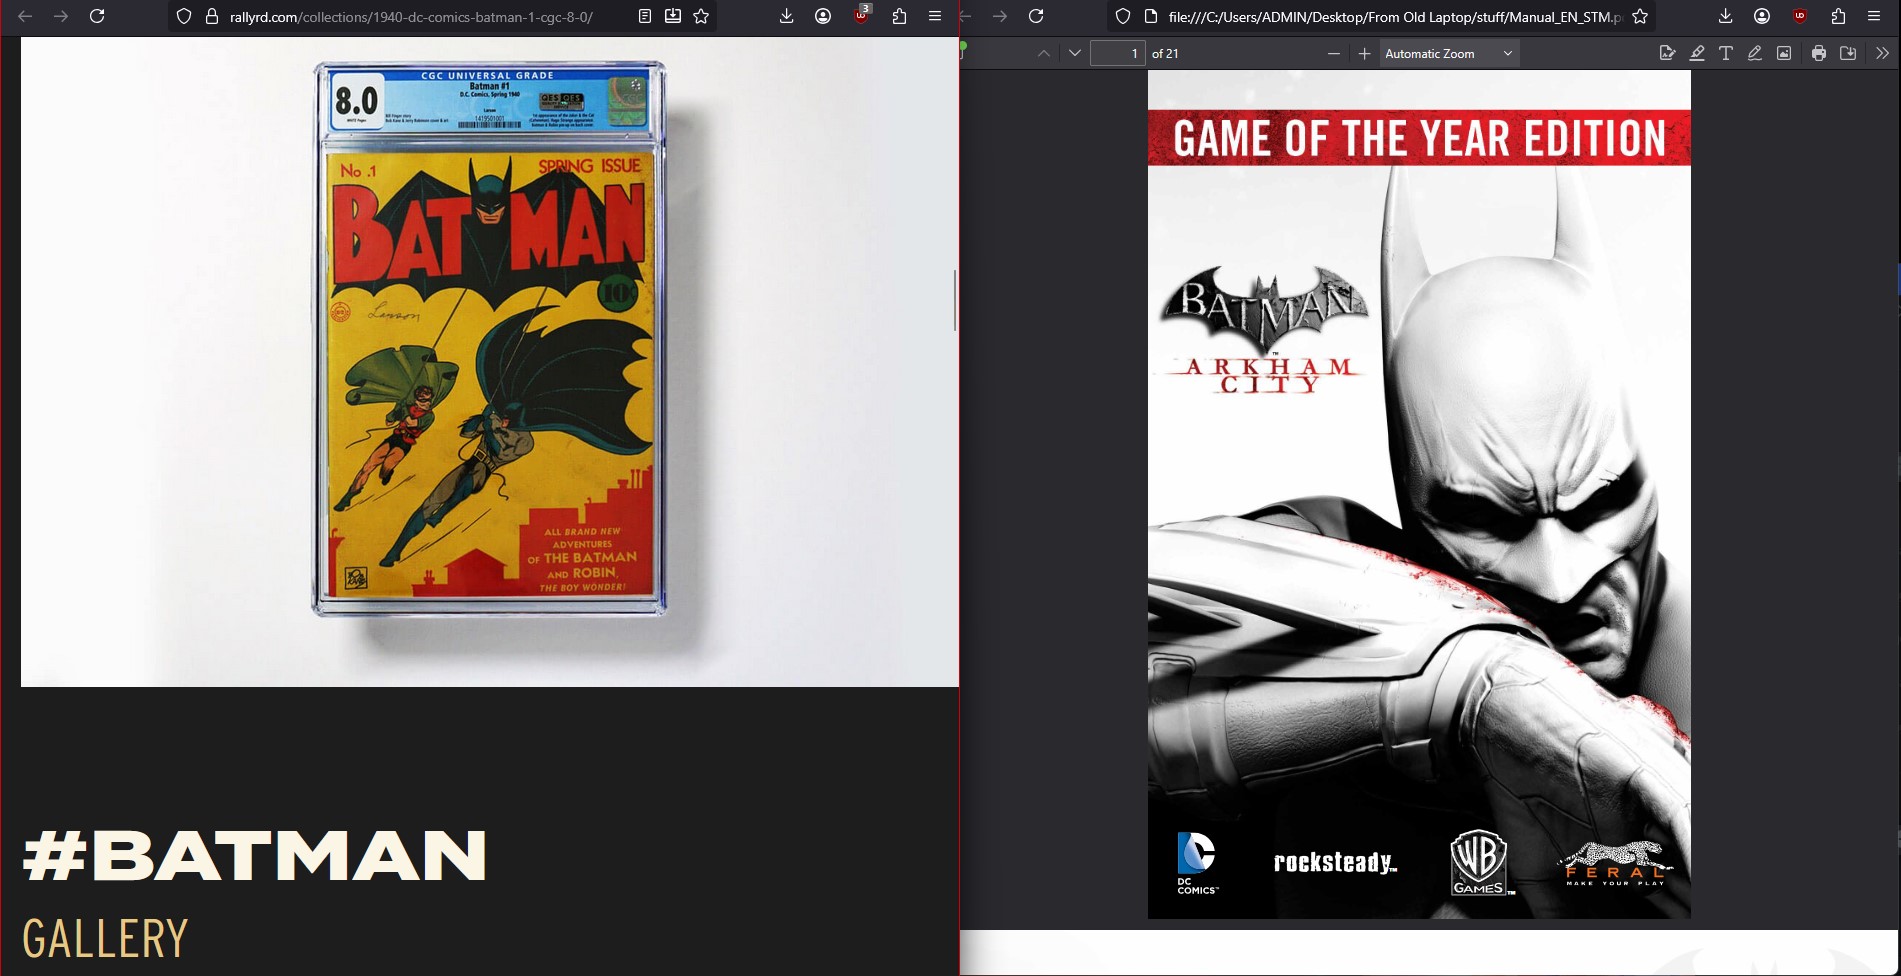The width and height of the screenshot is (1901, 976).
Task: Save rallyrd page to Pocket
Action: pos(673,17)
